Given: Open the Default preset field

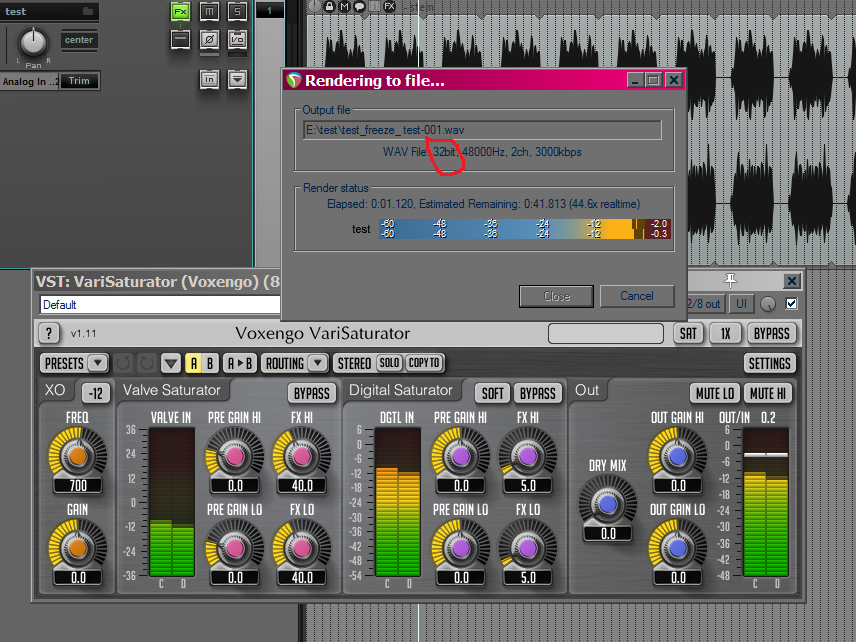Looking at the screenshot, I should coord(160,305).
